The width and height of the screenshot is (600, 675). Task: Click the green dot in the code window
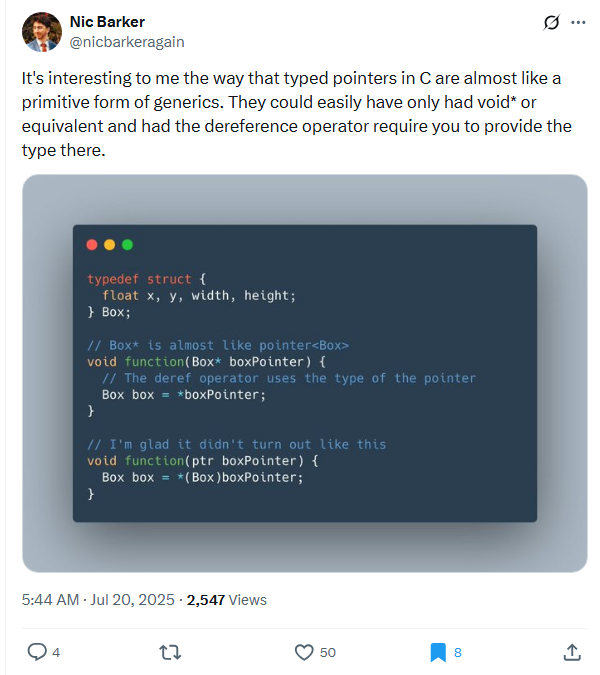point(127,244)
